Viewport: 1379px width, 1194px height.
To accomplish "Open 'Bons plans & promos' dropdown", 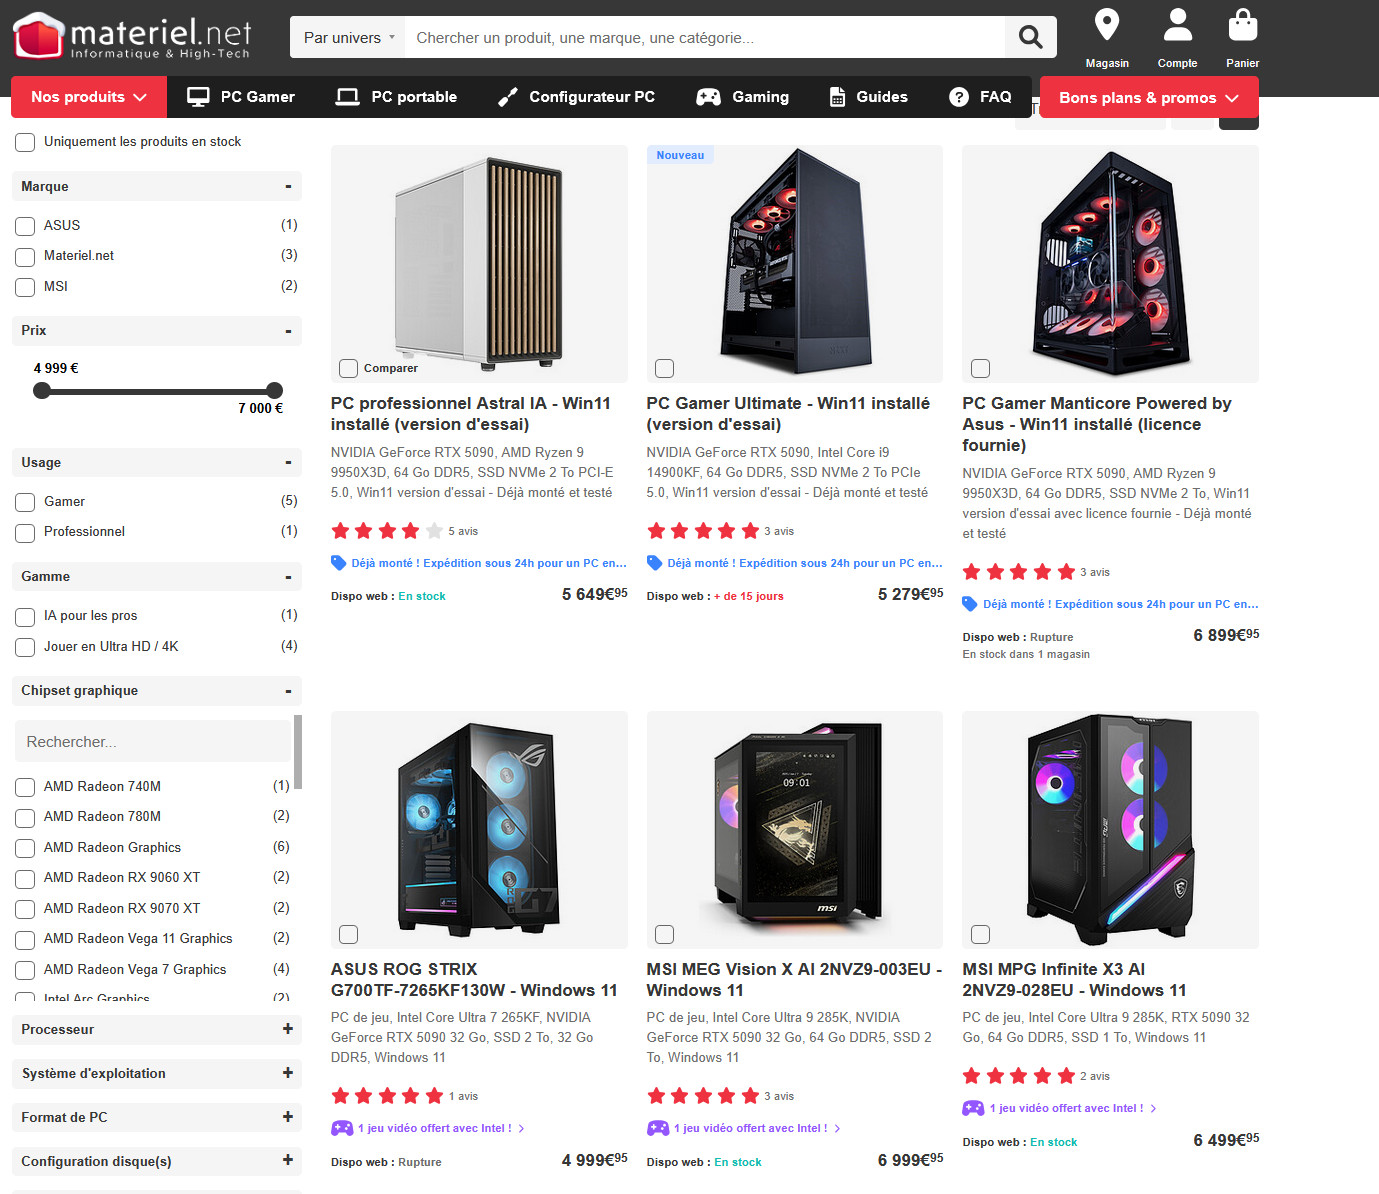I will pos(1149,97).
